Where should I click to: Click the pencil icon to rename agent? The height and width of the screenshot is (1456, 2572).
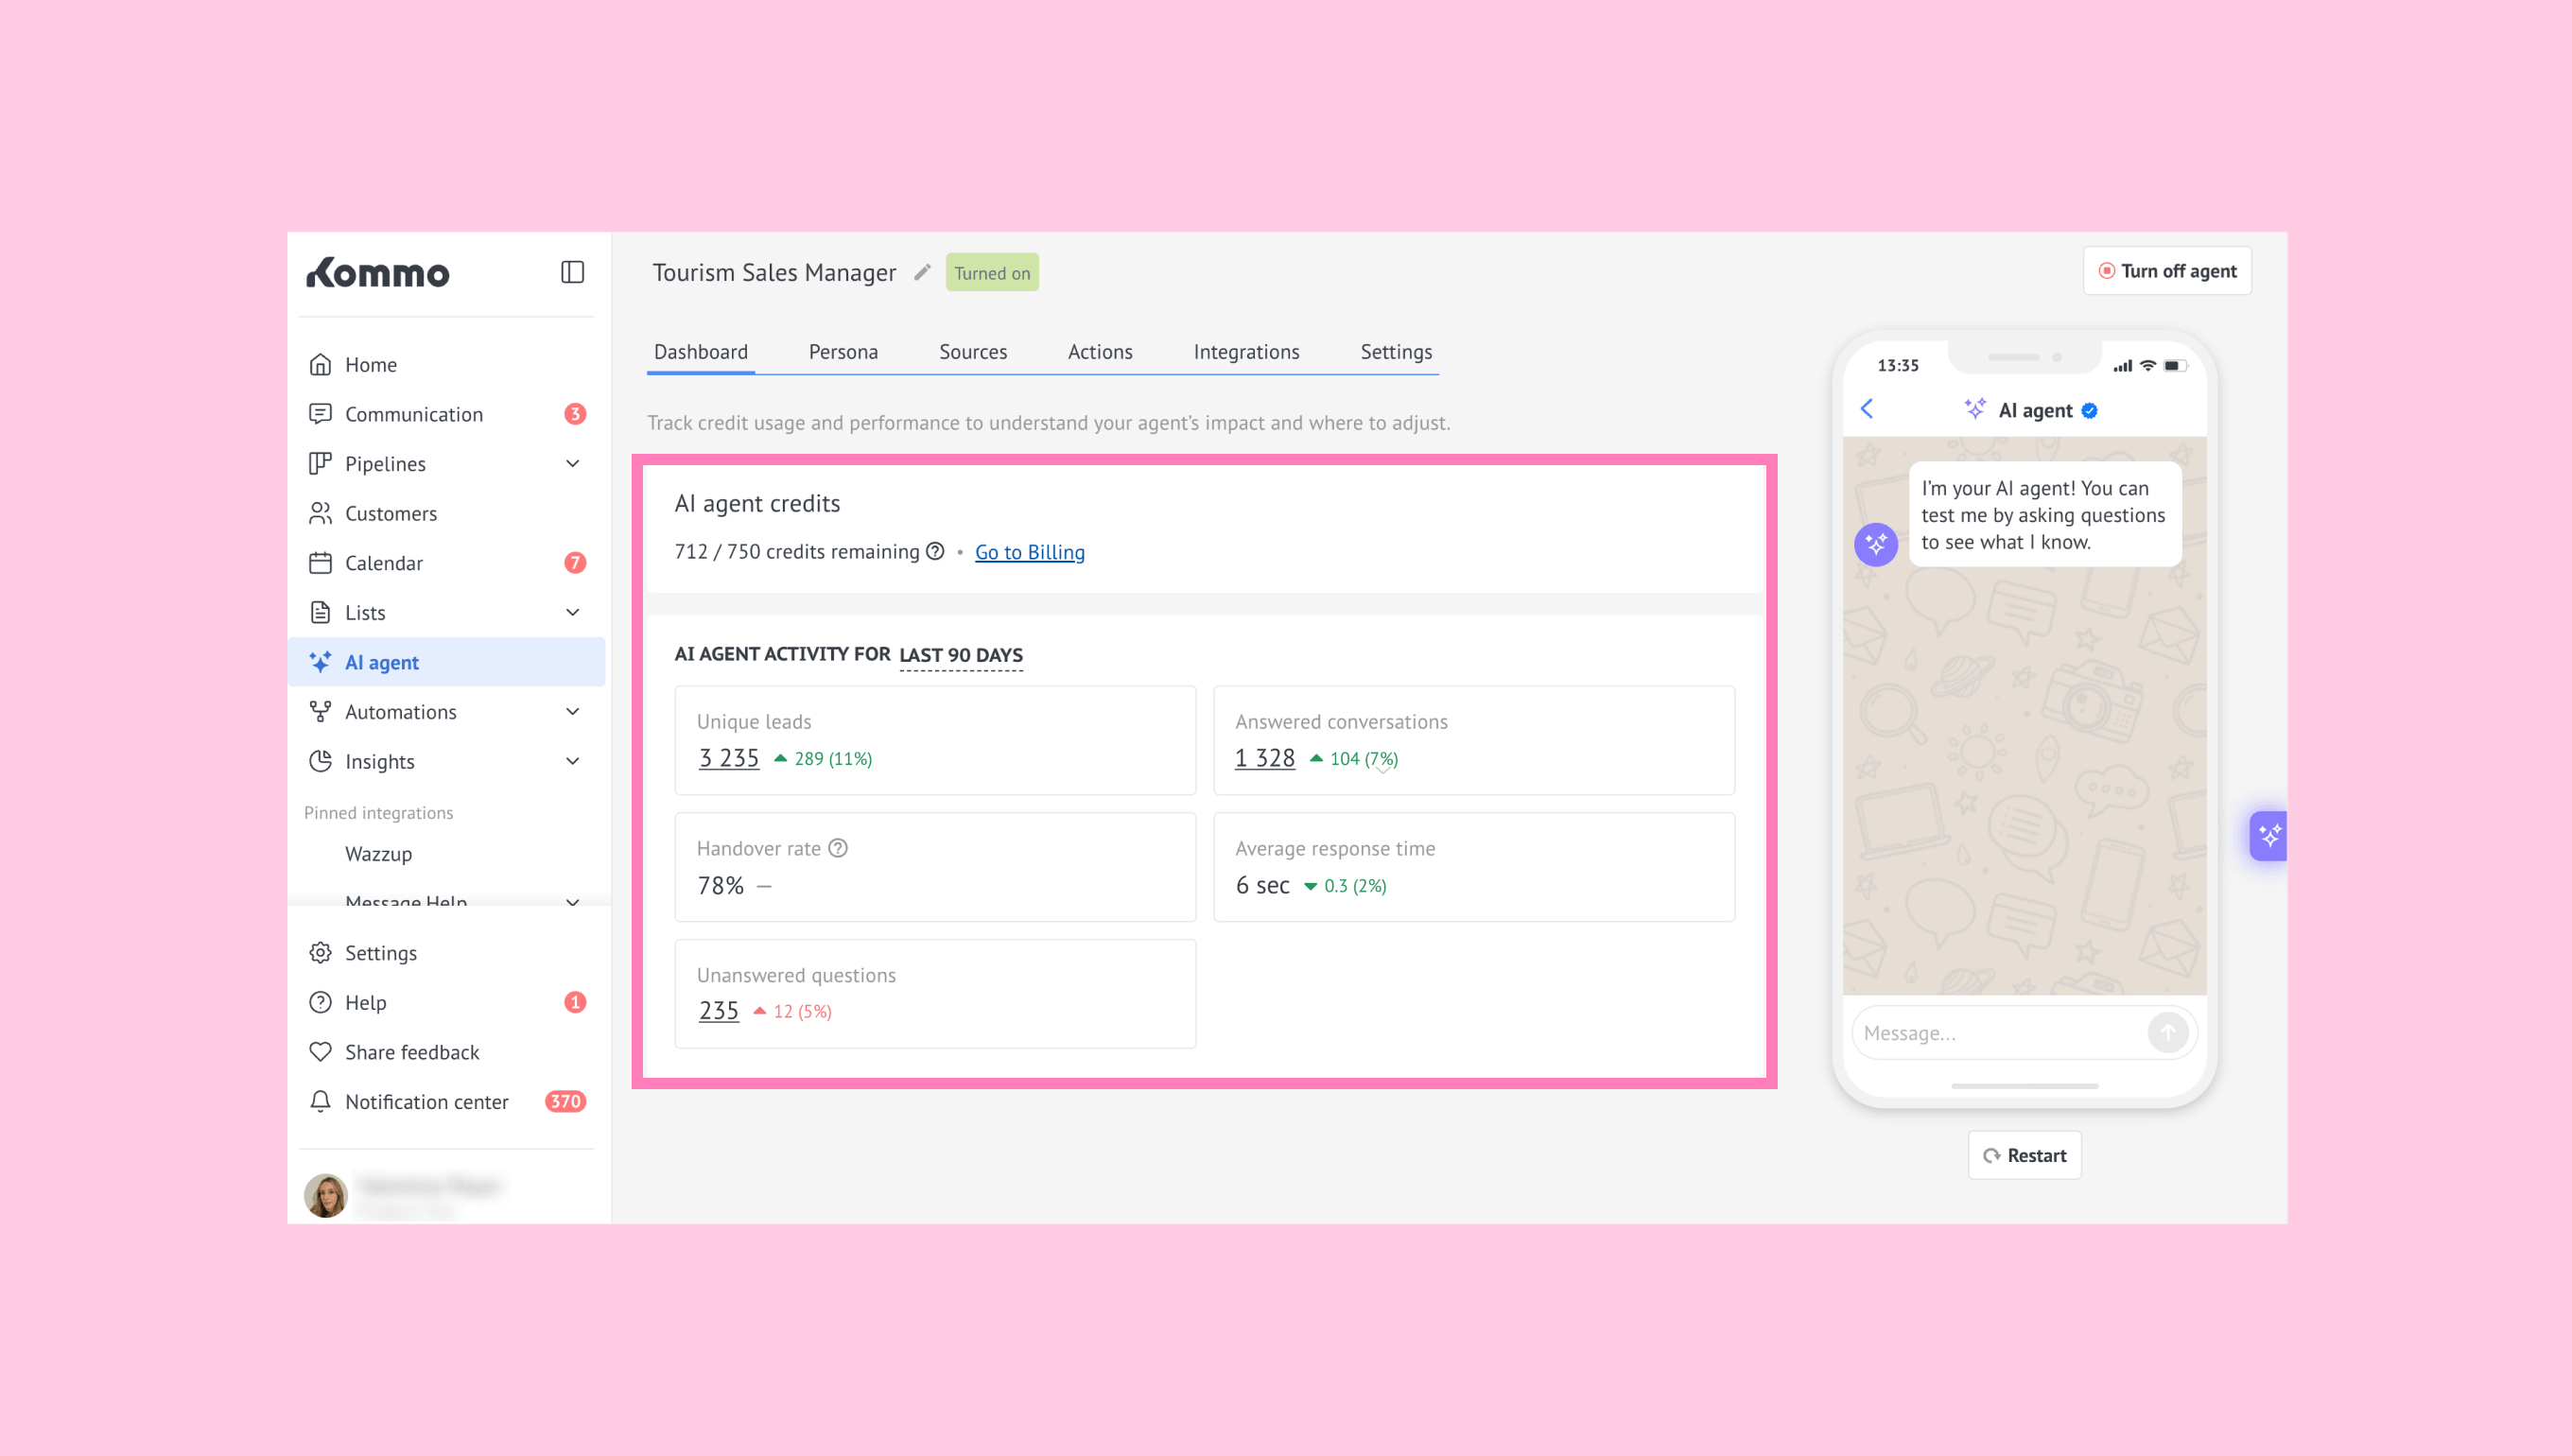(x=922, y=272)
